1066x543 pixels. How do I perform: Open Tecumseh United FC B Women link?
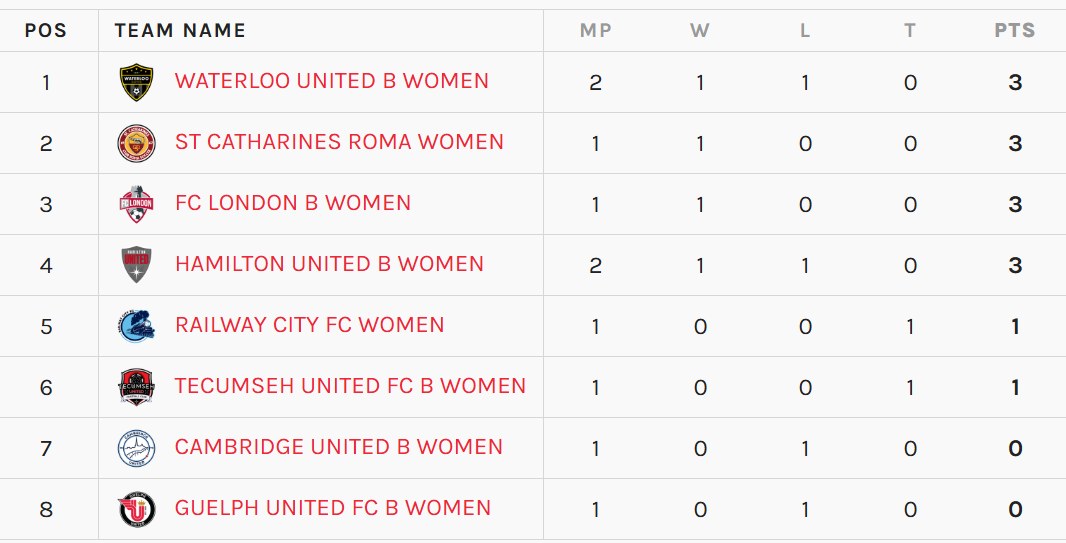(350, 386)
